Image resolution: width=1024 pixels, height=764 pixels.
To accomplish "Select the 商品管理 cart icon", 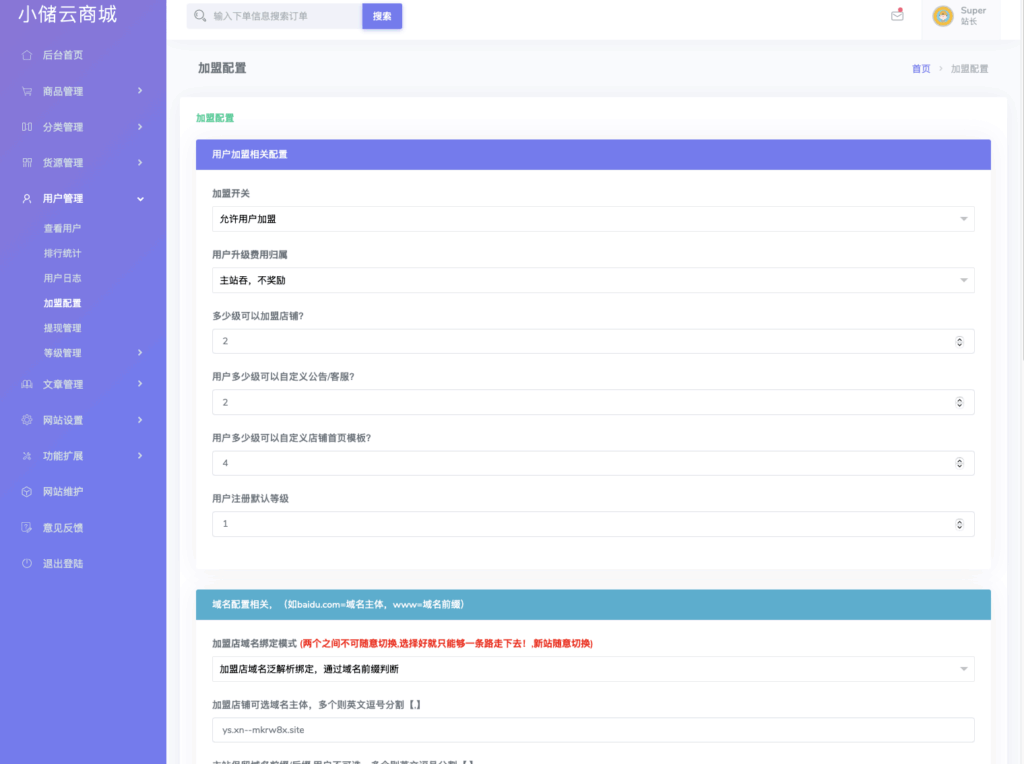I will [26, 91].
